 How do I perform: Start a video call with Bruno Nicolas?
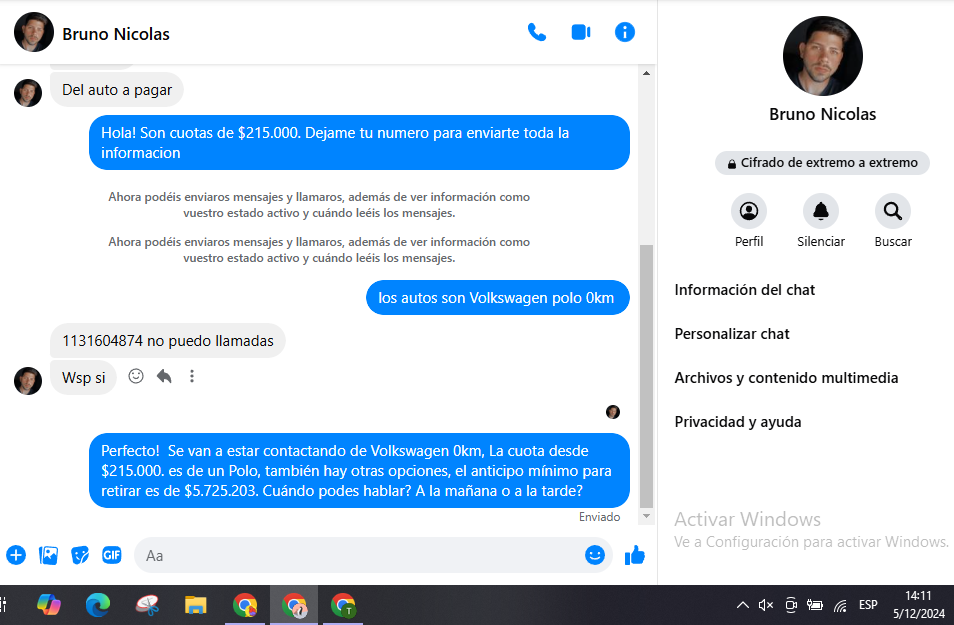pyautogui.click(x=581, y=32)
